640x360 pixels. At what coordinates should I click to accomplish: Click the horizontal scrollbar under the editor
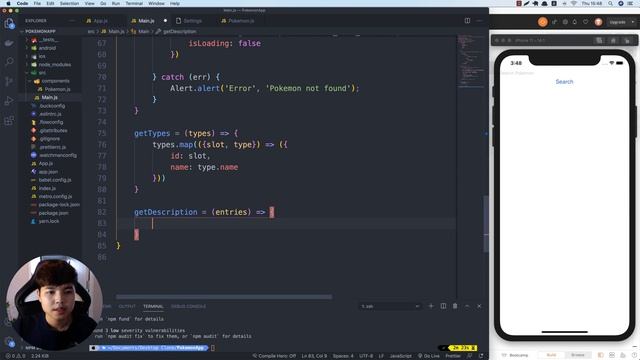pos(224,297)
